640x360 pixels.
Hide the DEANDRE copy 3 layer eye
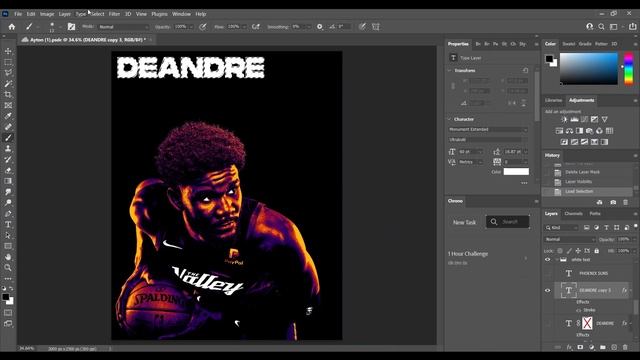coord(548,291)
